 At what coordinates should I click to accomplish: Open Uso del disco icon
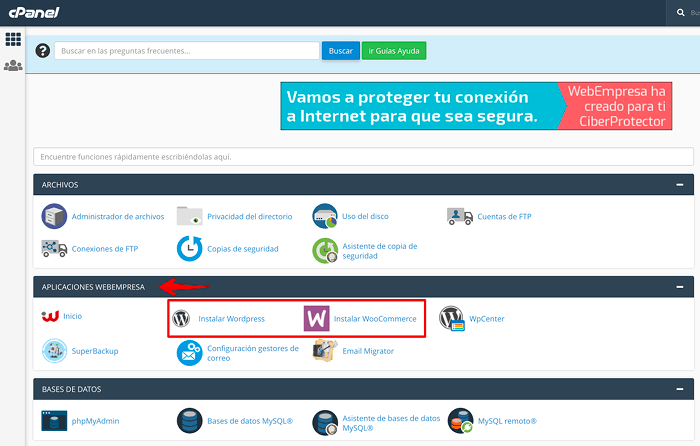[x=325, y=216]
